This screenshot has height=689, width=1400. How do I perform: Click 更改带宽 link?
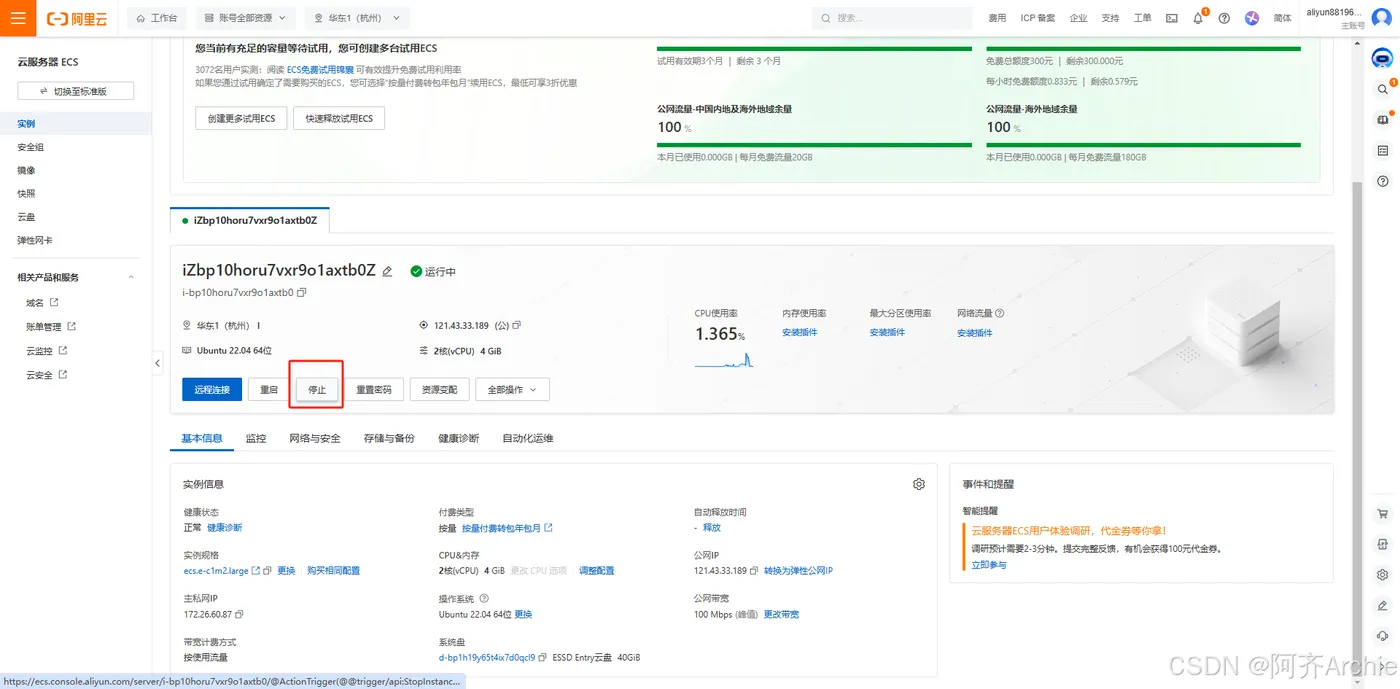click(781, 614)
